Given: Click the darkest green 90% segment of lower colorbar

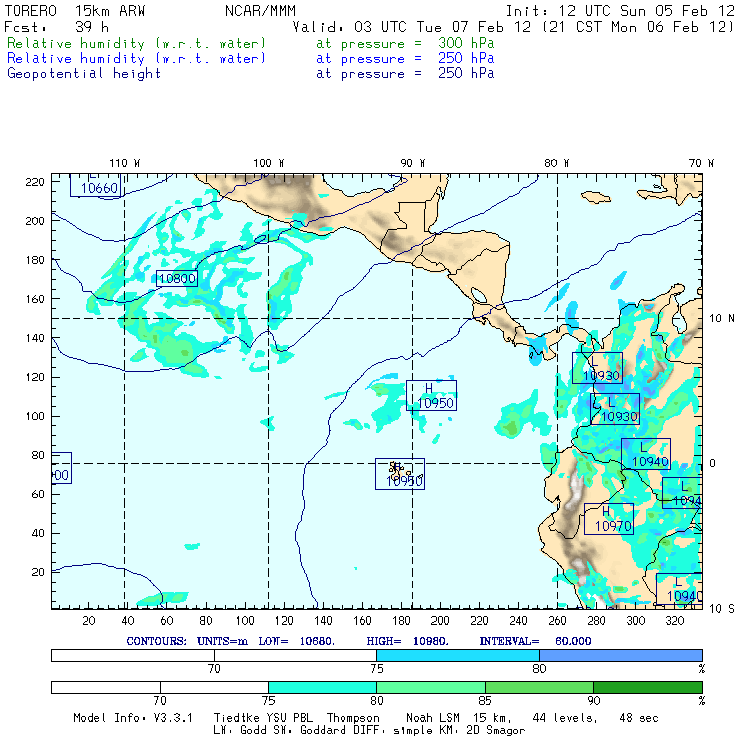Looking at the screenshot, I should [648, 687].
